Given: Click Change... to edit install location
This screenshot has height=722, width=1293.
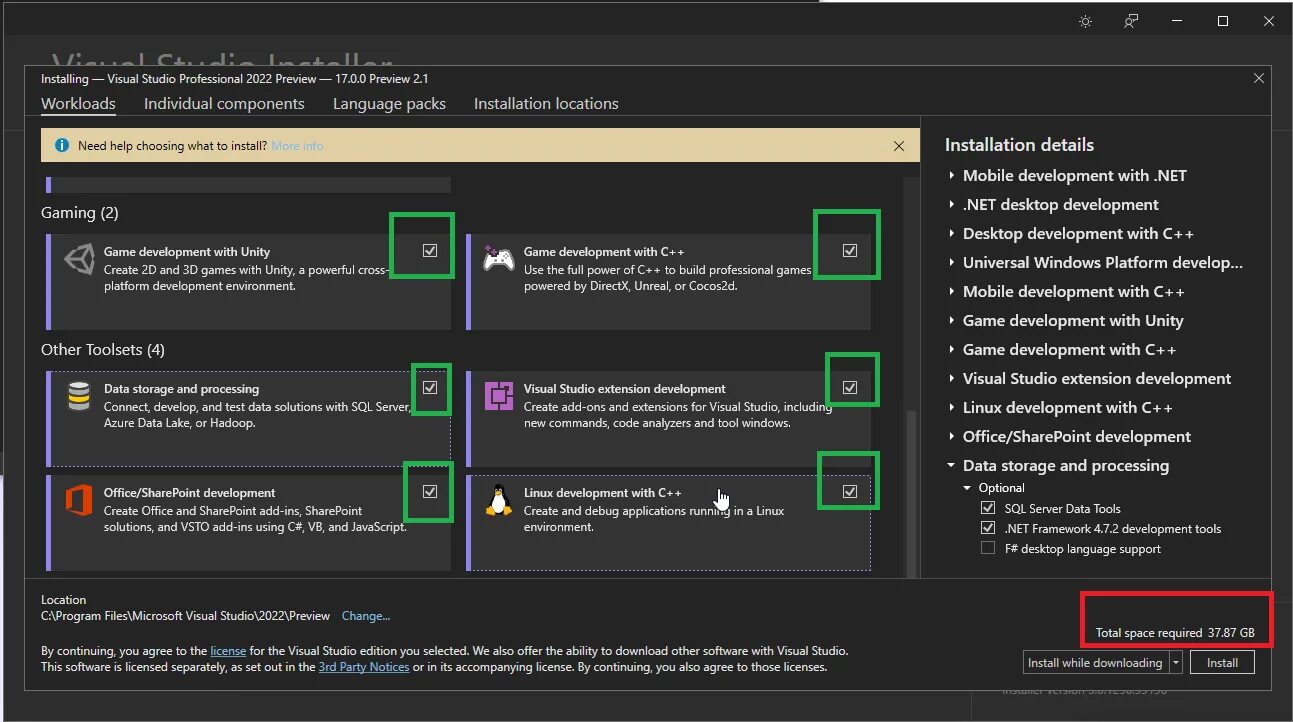Looking at the screenshot, I should tap(366, 616).
